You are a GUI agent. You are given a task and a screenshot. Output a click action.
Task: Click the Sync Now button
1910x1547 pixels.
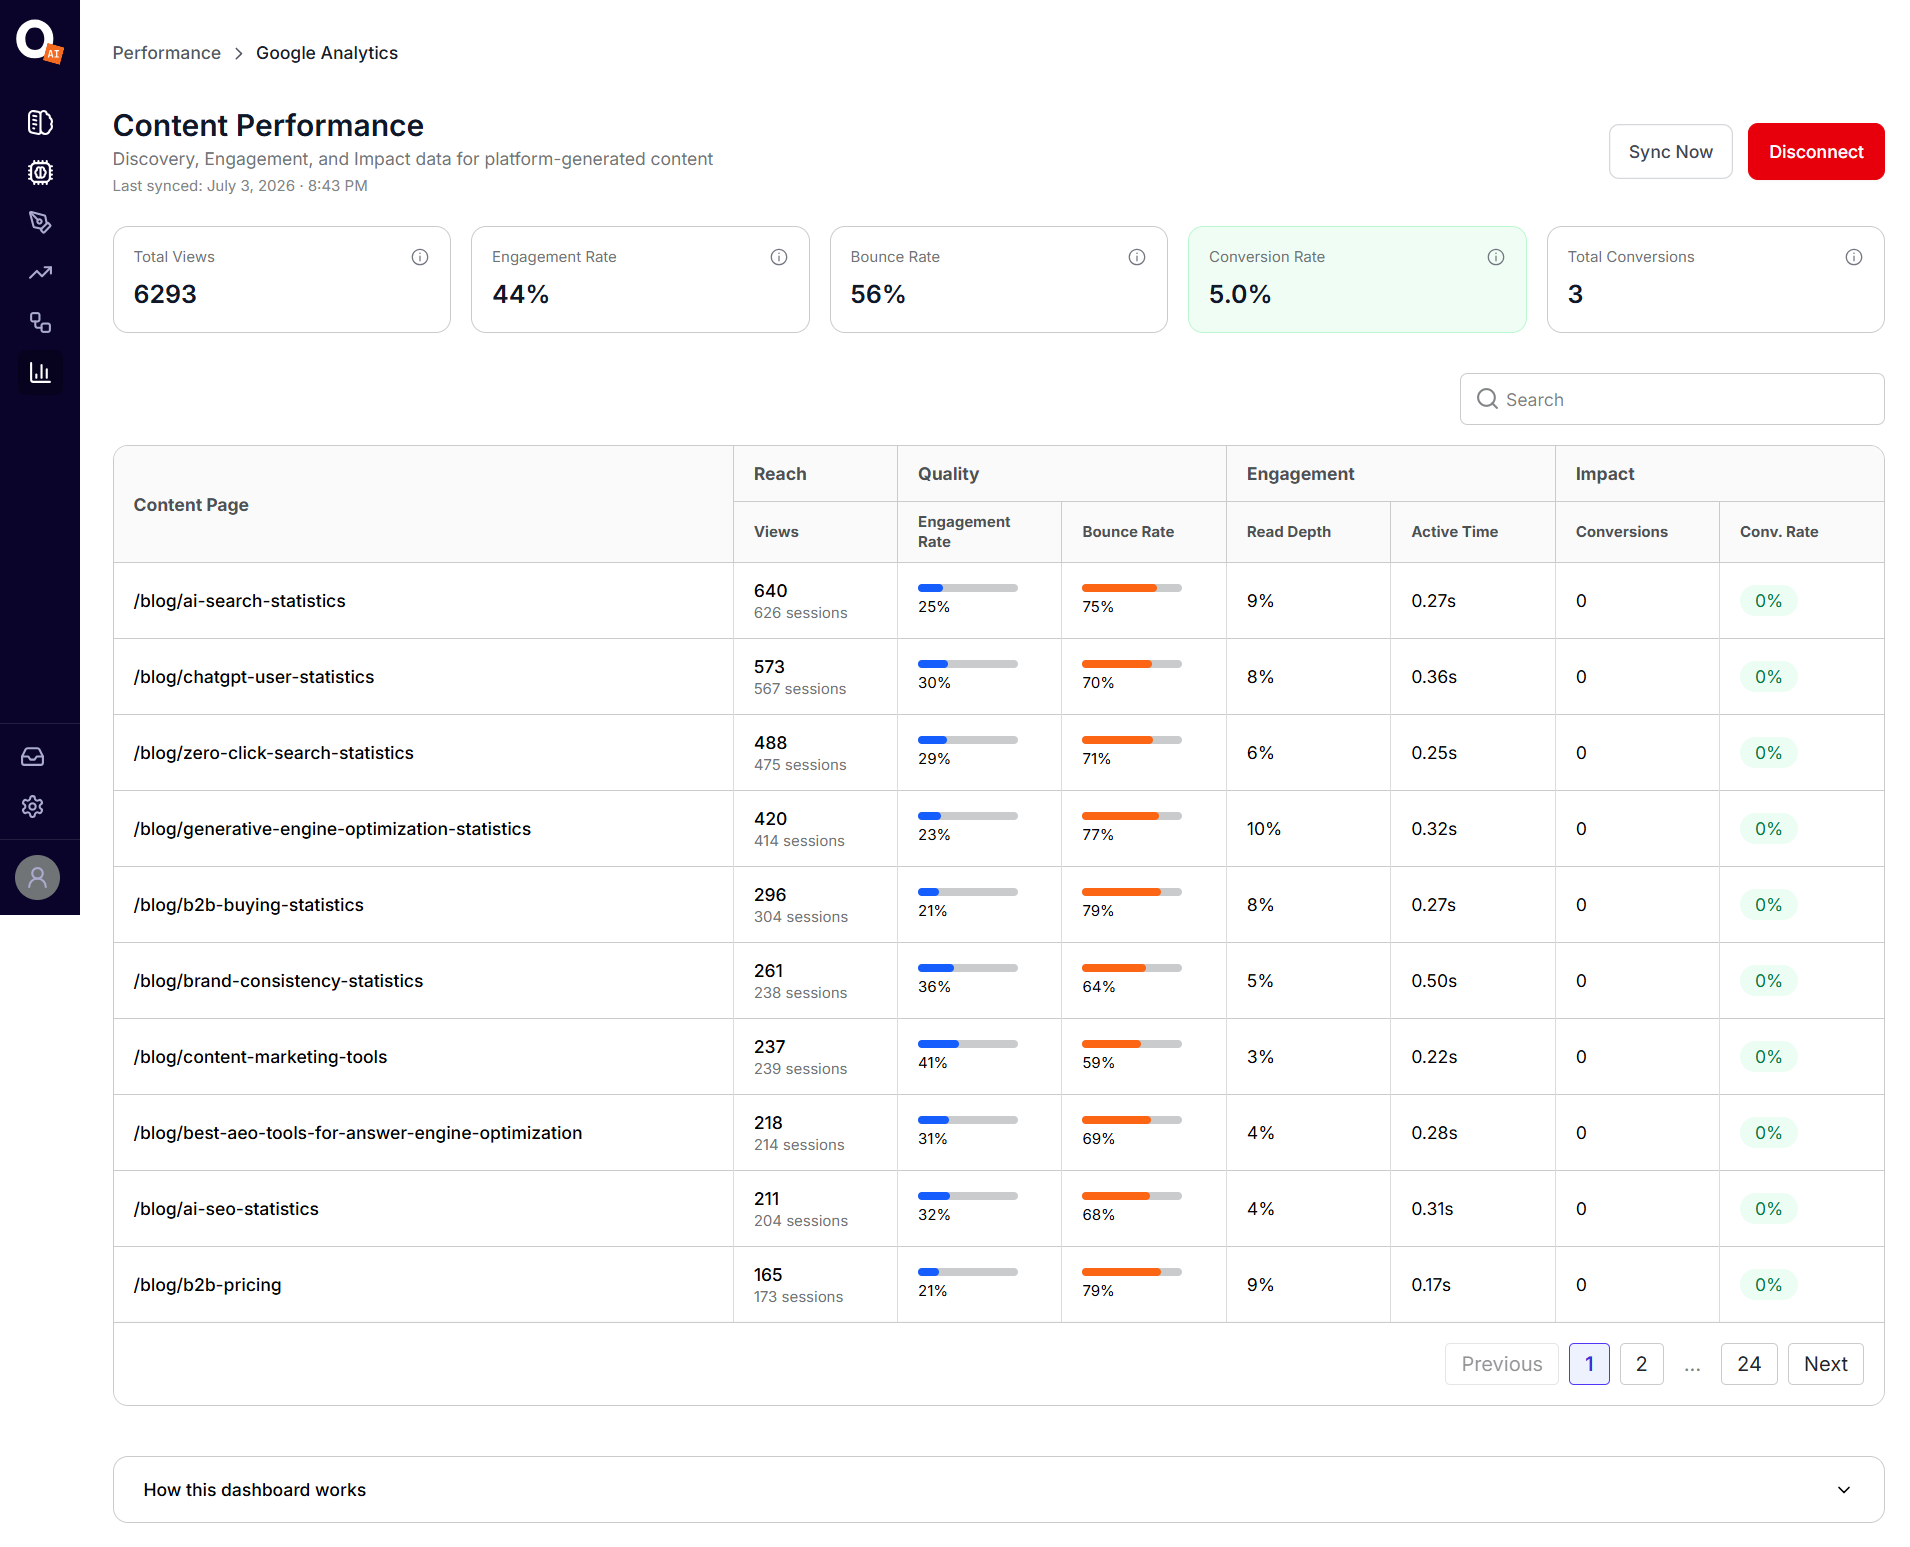coord(1670,152)
